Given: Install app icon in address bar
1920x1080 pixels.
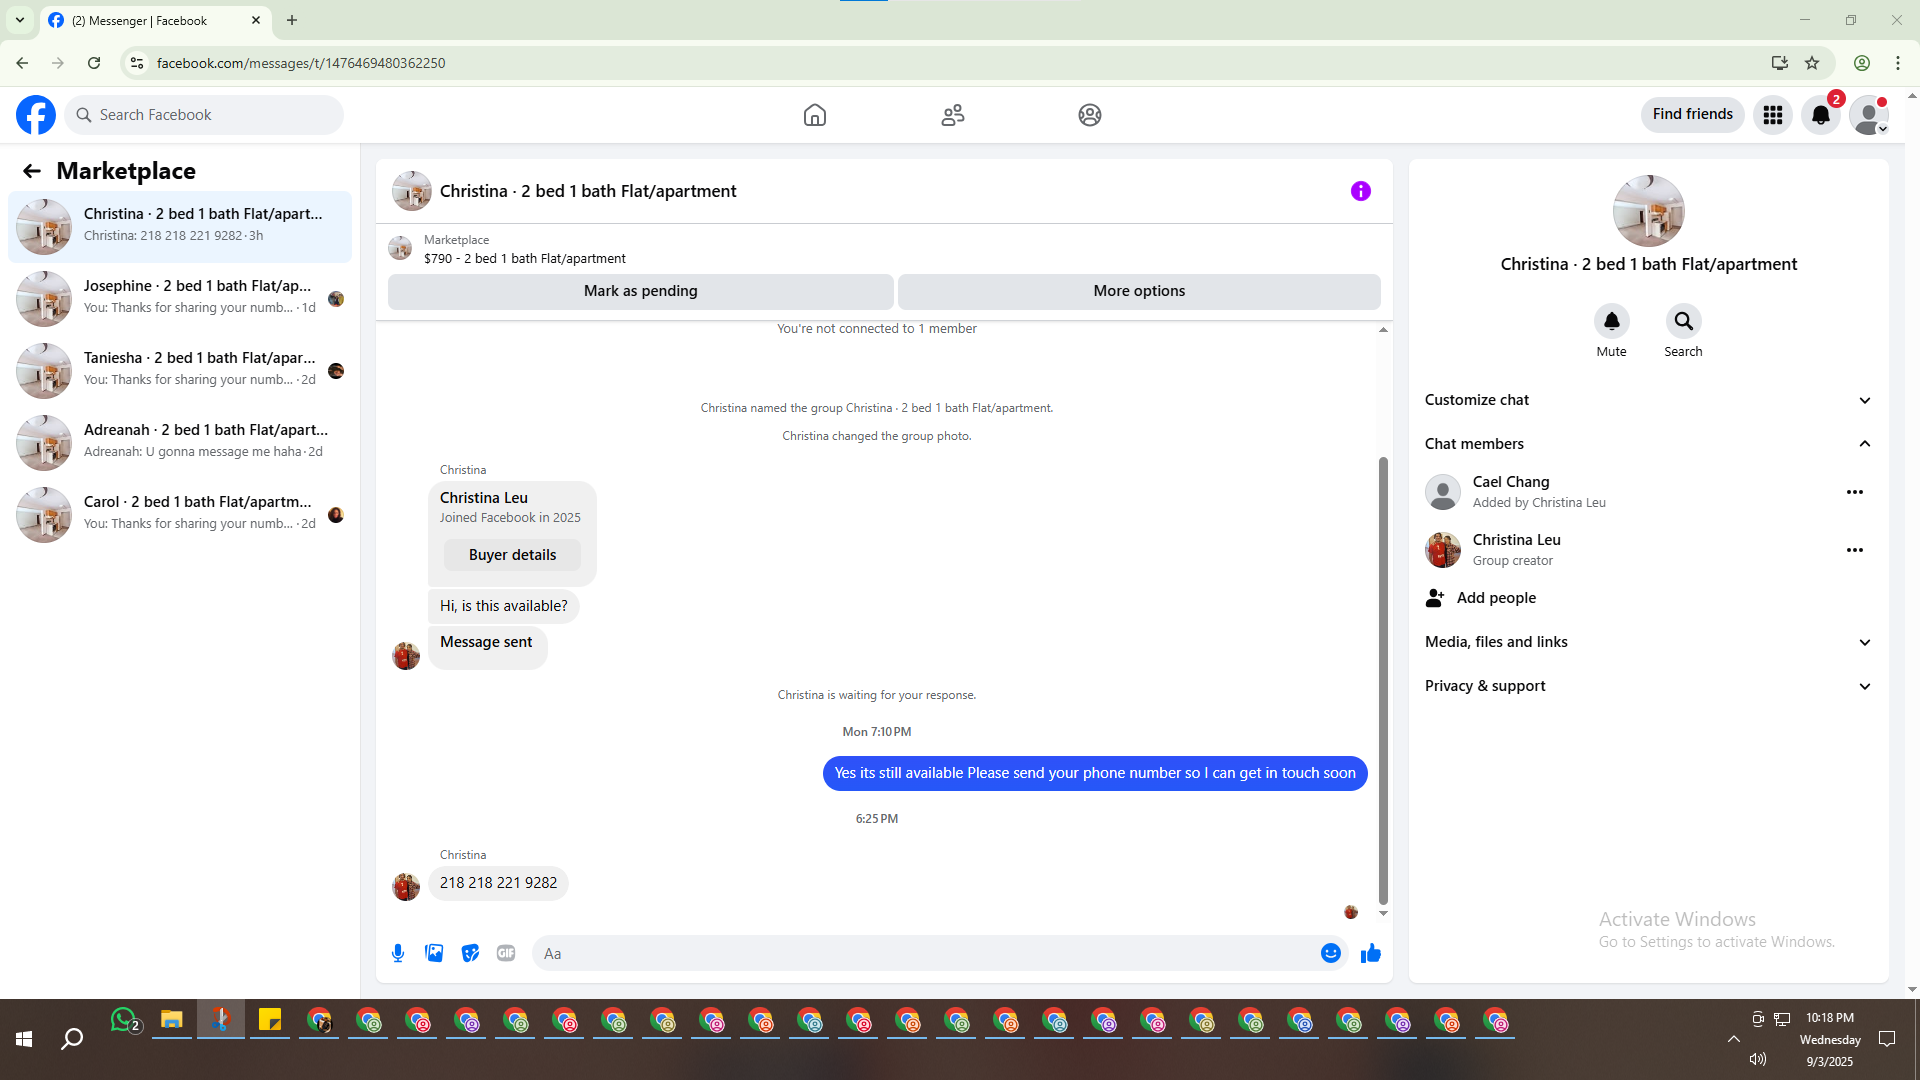Looking at the screenshot, I should click(1780, 63).
